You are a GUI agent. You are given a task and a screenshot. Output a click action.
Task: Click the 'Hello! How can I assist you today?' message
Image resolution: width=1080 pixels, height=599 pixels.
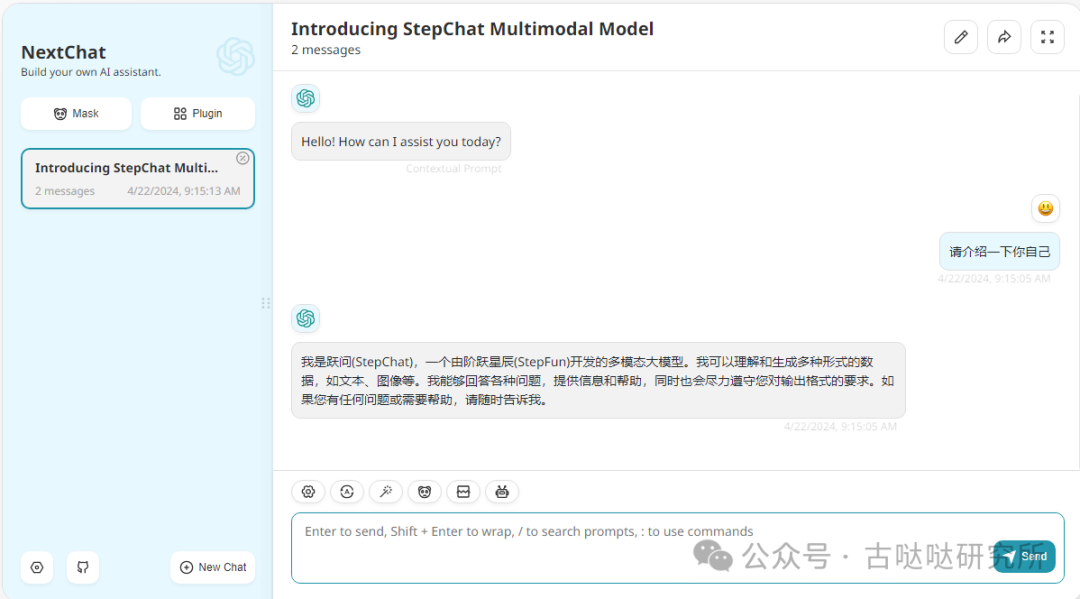coord(401,142)
